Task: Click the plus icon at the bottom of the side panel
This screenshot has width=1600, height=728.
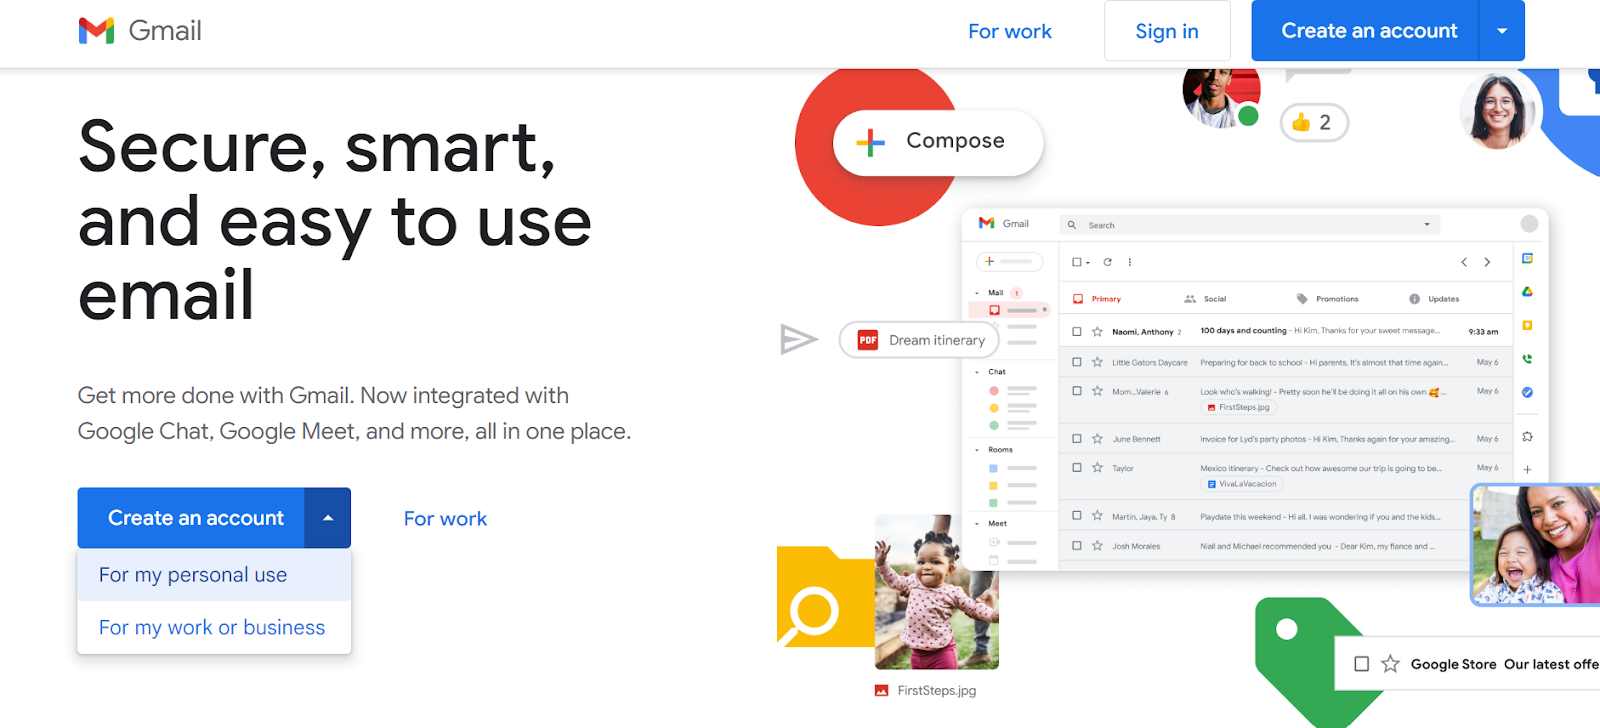Action: [1527, 469]
